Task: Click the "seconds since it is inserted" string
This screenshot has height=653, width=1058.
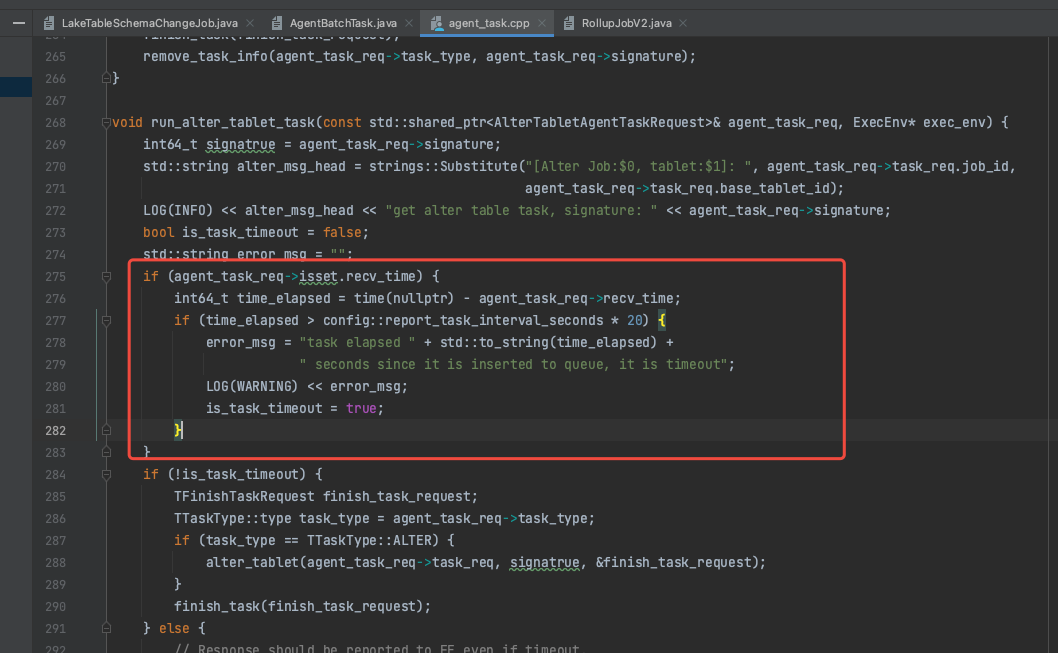Action: [x=513, y=365]
